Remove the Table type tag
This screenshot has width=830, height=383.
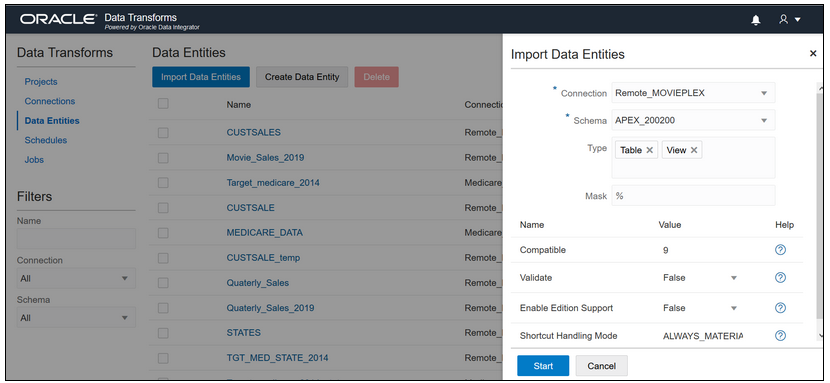coord(649,150)
